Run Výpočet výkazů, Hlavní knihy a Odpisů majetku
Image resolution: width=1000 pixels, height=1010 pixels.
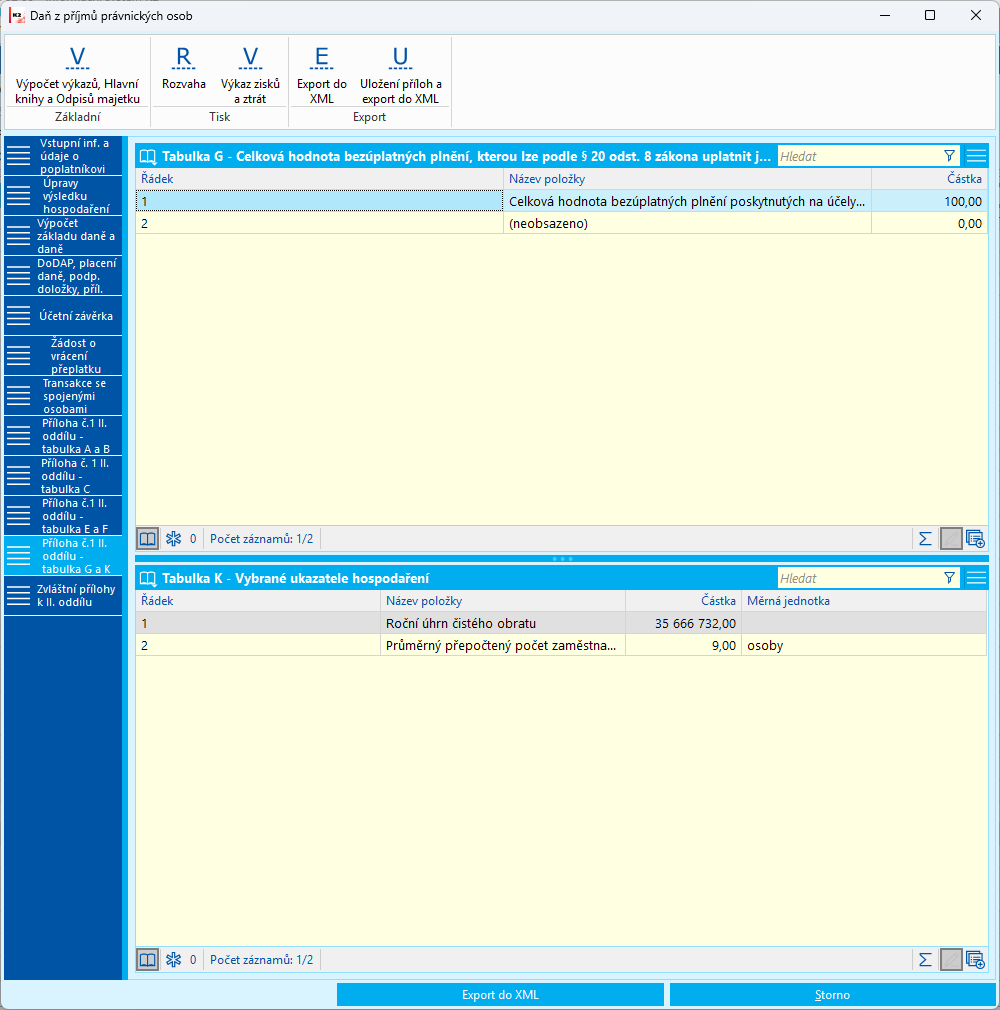(77, 76)
